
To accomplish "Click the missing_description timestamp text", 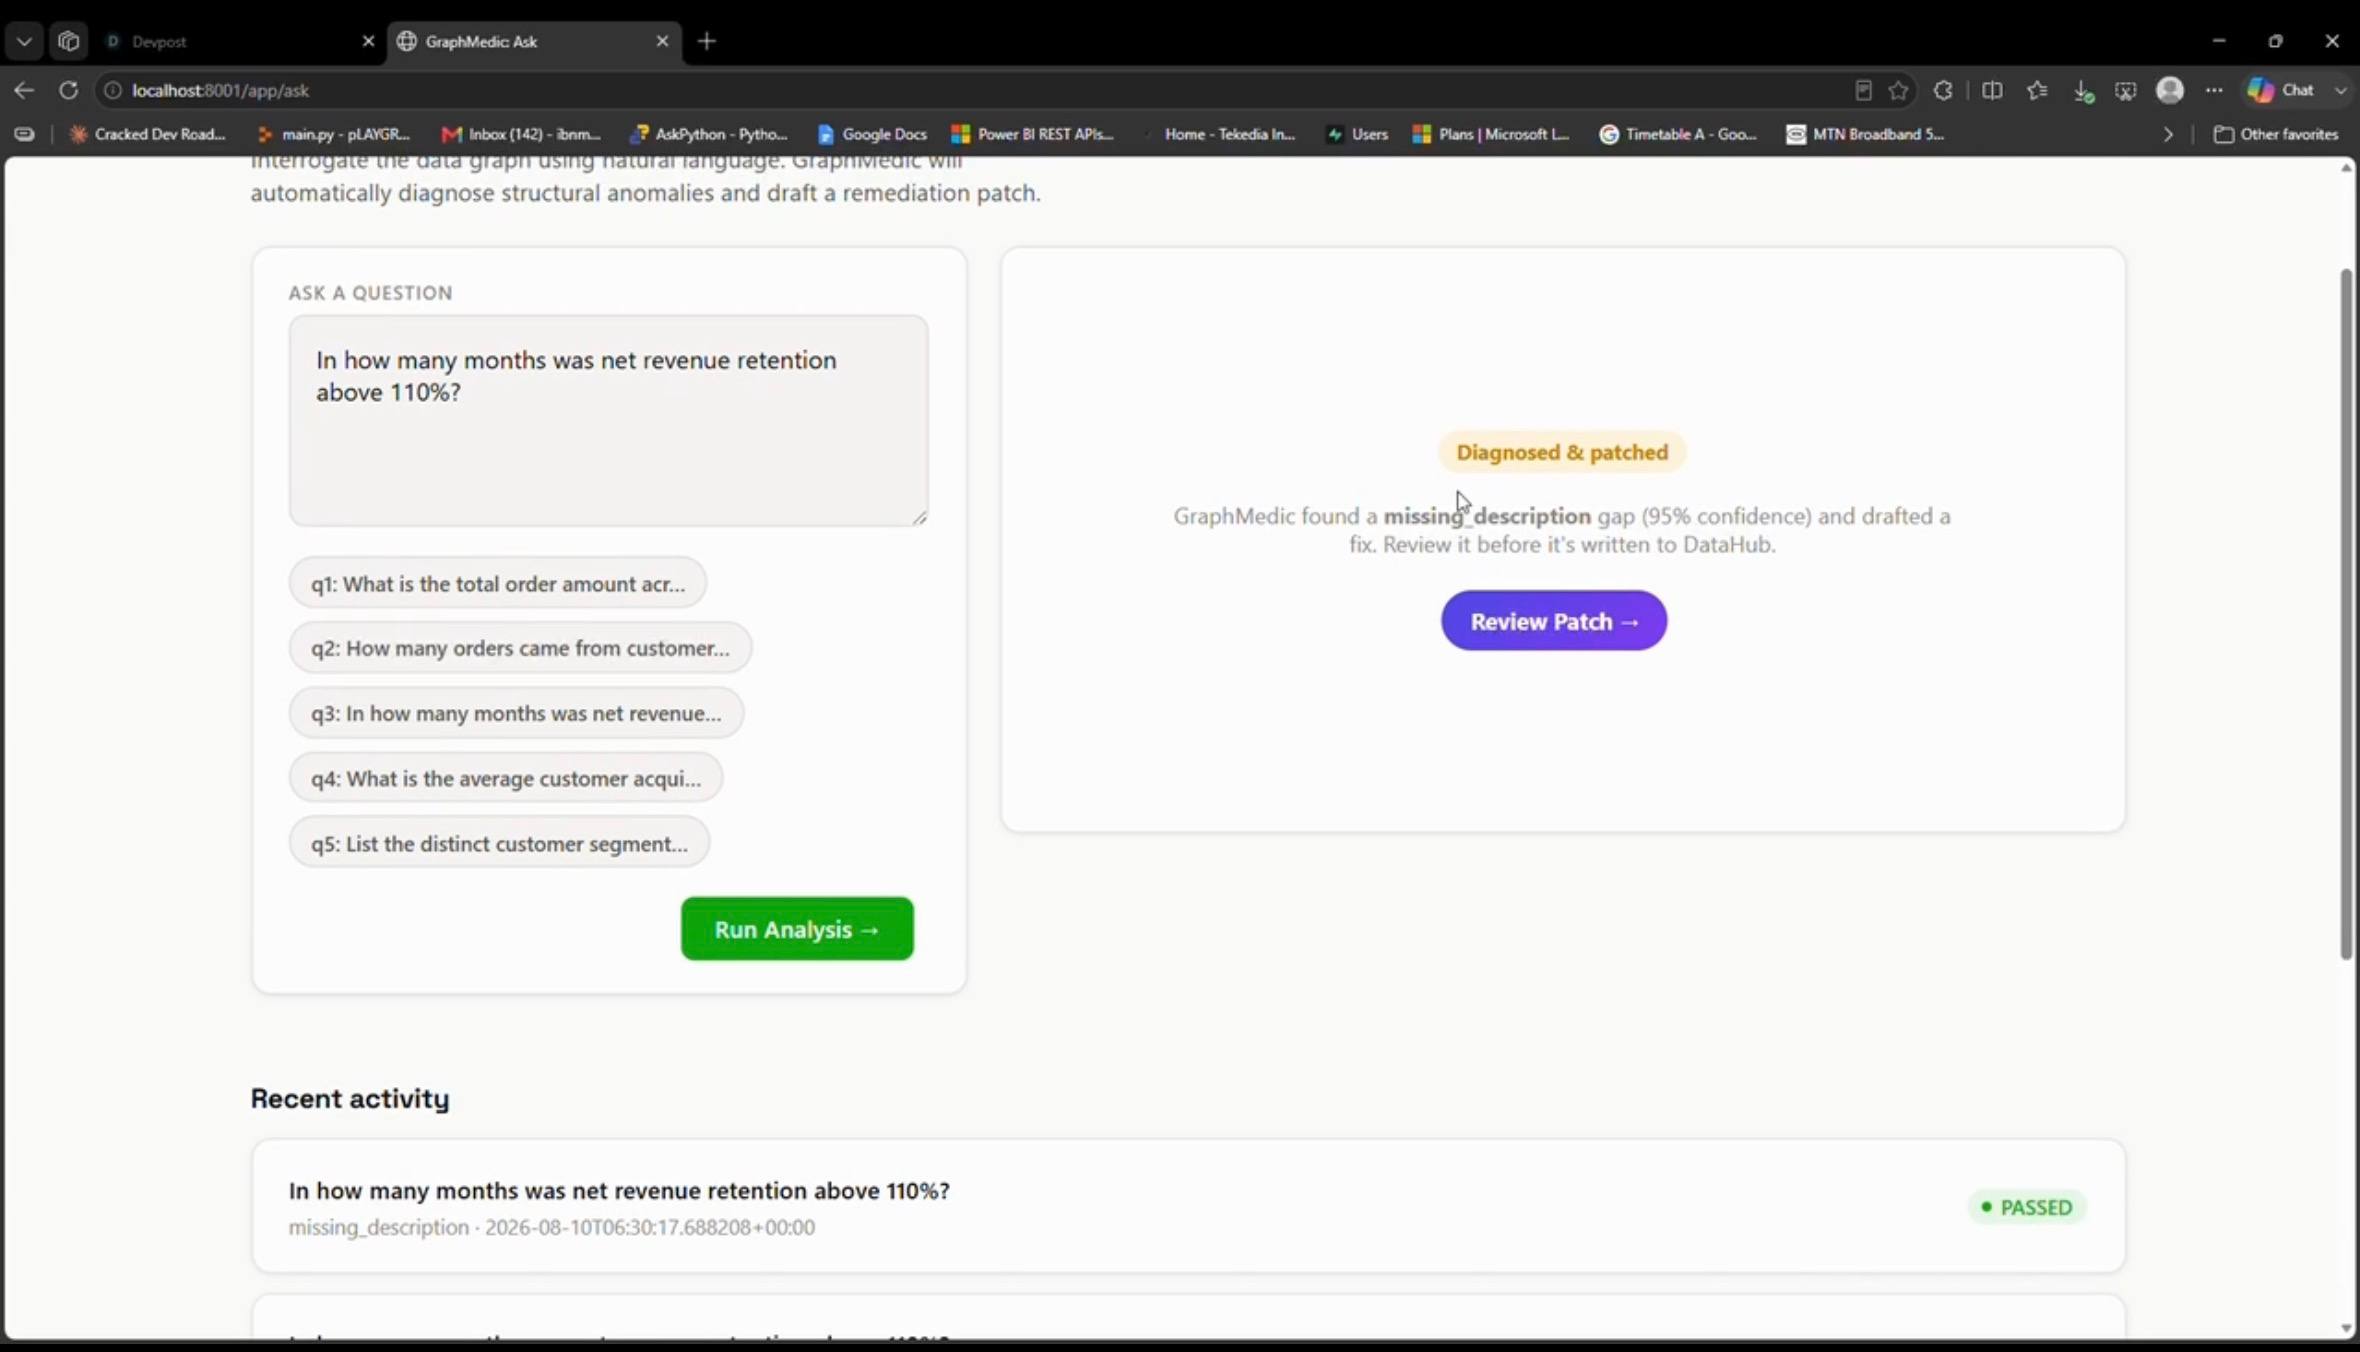I will [x=552, y=1227].
